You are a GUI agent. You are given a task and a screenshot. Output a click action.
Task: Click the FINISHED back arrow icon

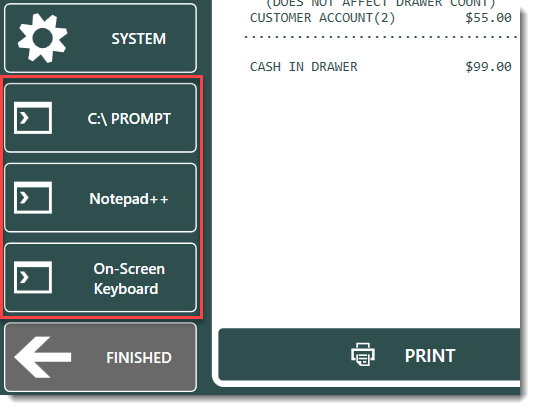[43, 357]
